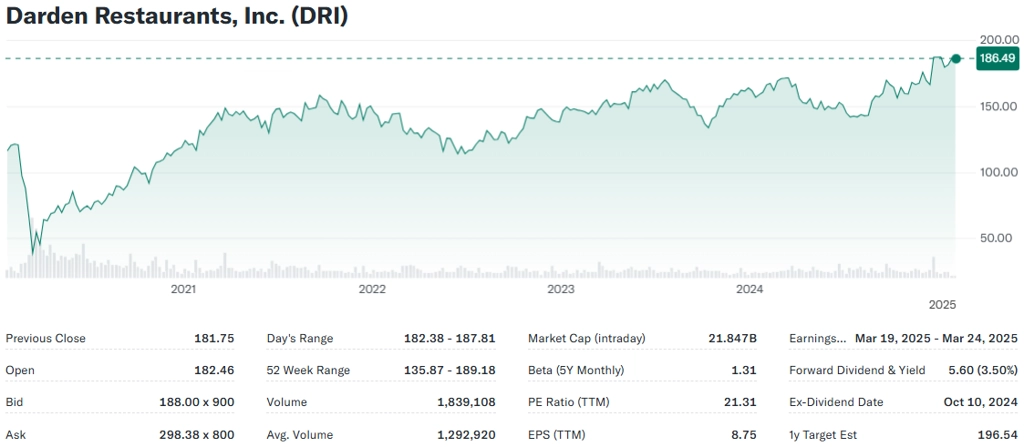Click the Open value 182.46

click(x=214, y=371)
